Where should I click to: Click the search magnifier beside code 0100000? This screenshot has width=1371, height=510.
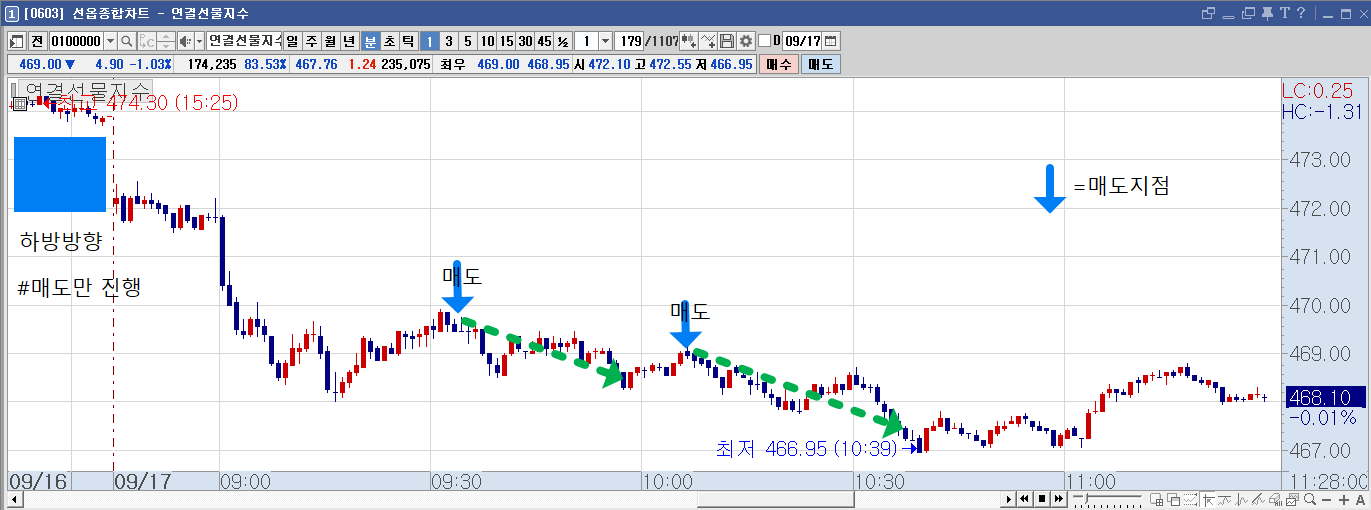[x=126, y=41]
